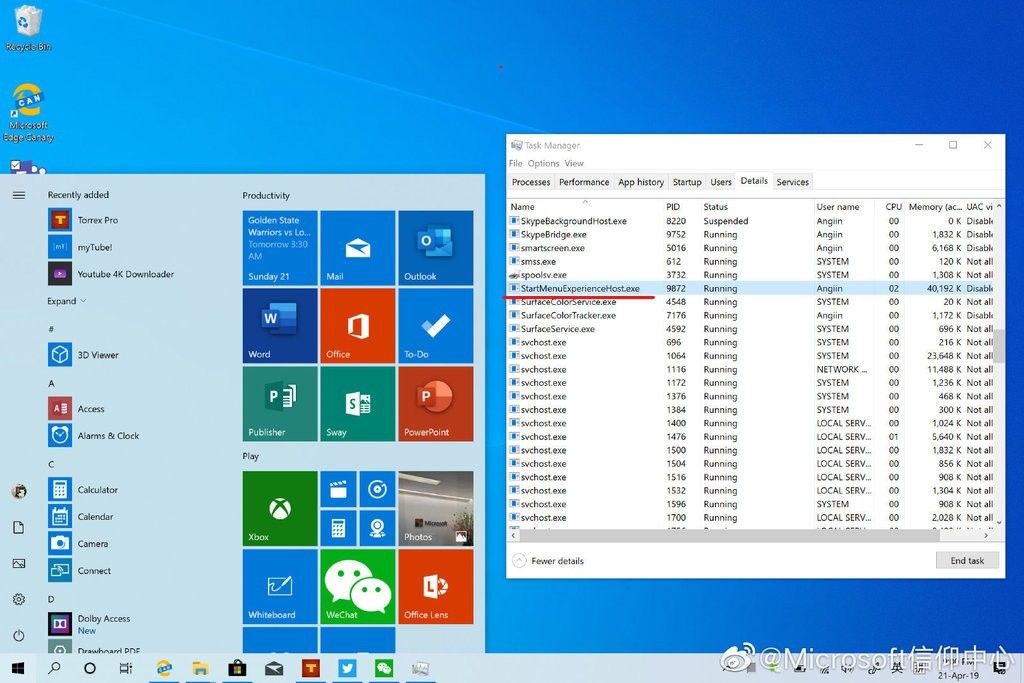Open Task View on the taskbar
Image resolution: width=1024 pixels, height=683 pixels.
(126, 668)
